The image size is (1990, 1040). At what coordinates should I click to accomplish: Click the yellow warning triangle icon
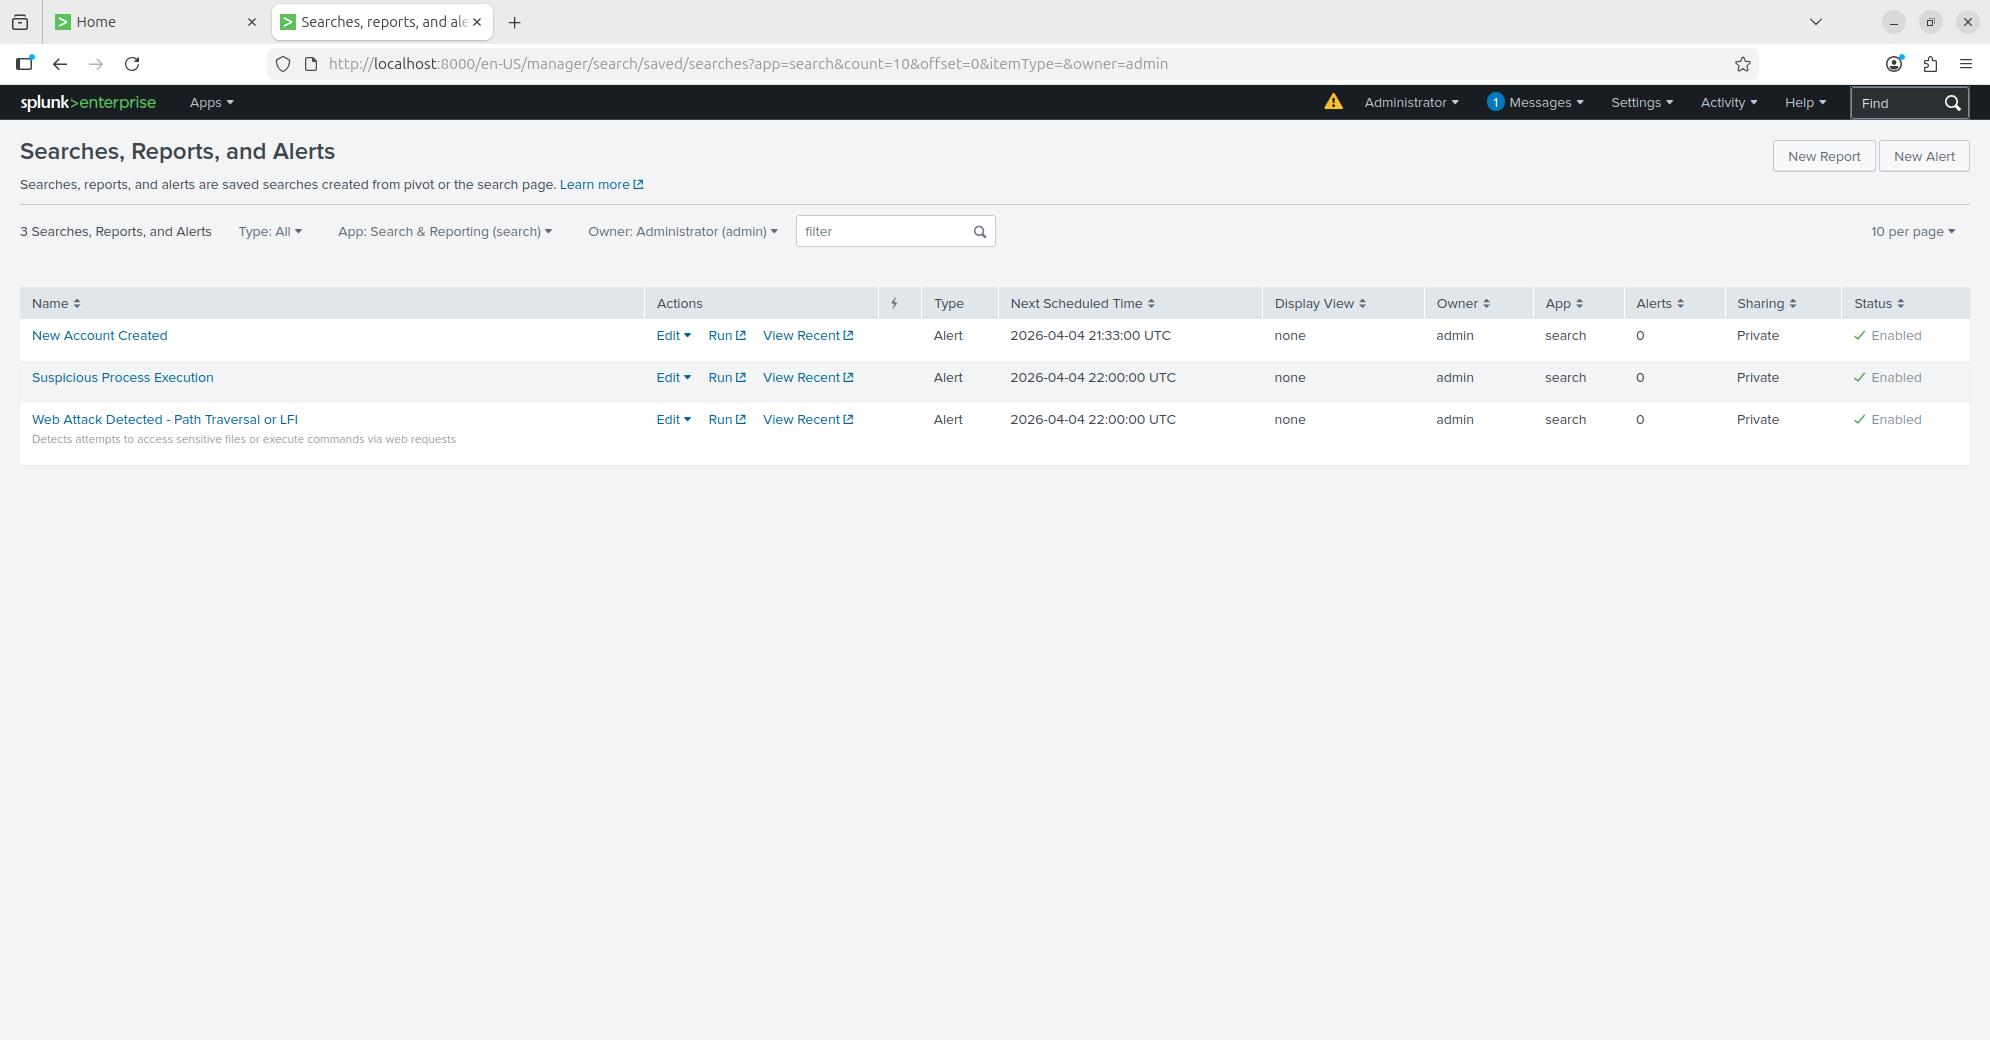(1333, 102)
